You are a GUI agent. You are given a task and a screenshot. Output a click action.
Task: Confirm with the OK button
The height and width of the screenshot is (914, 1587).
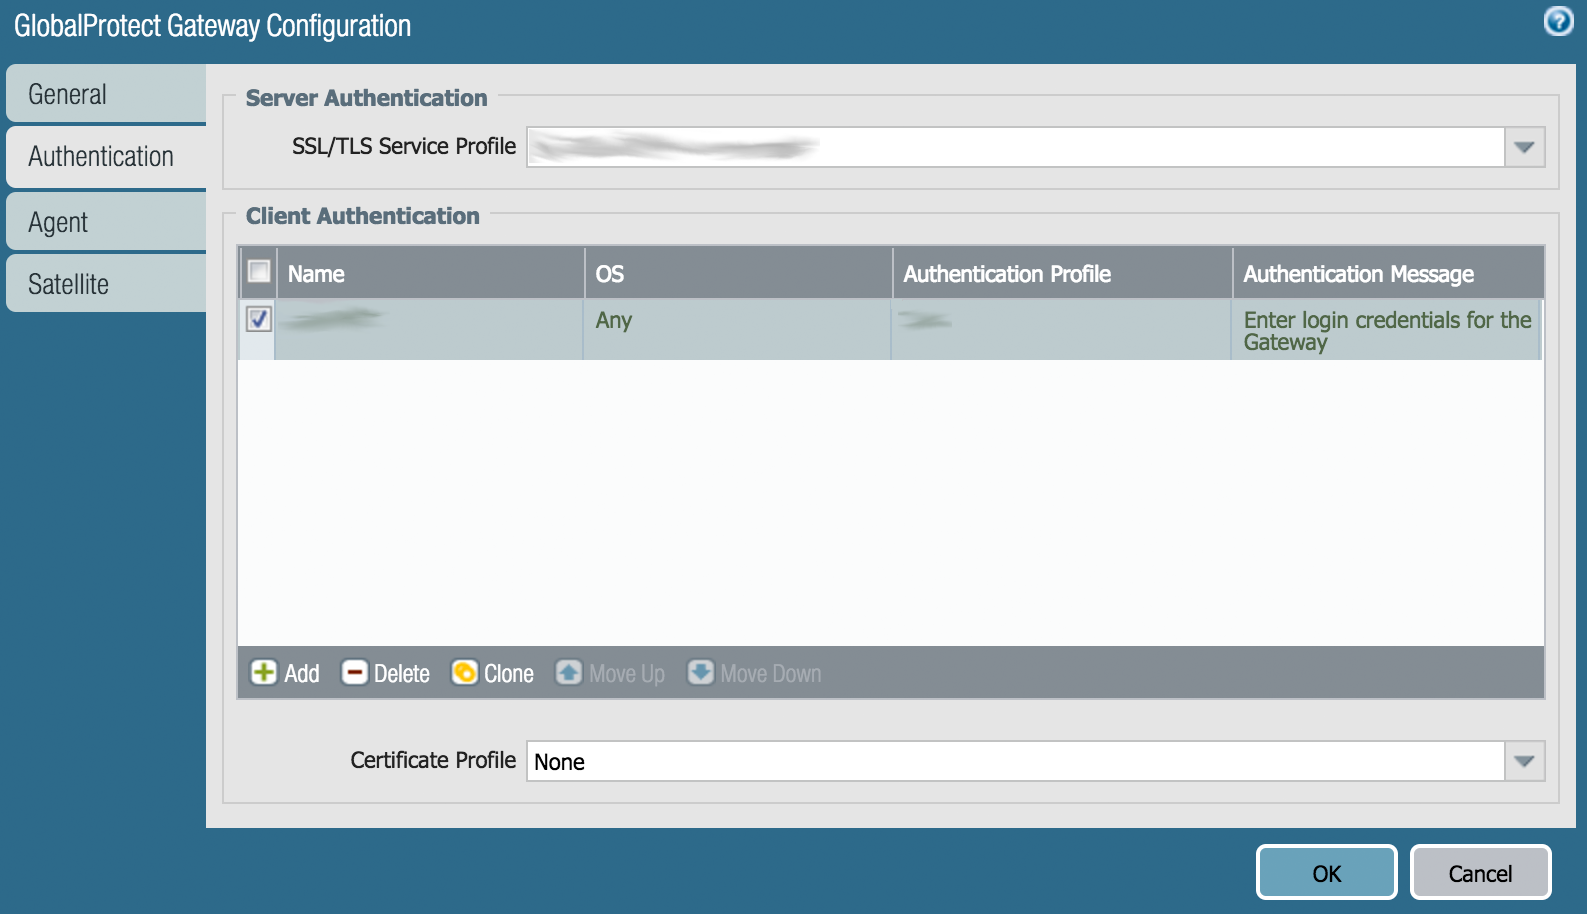point(1326,873)
